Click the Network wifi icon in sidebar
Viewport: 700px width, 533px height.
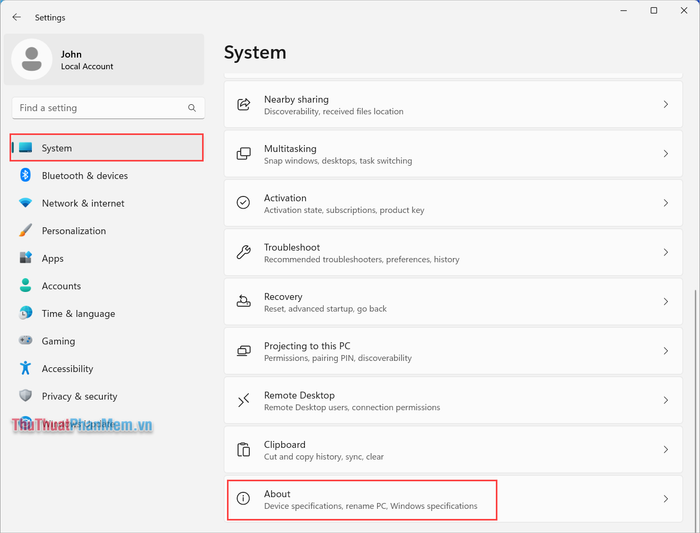[25, 203]
